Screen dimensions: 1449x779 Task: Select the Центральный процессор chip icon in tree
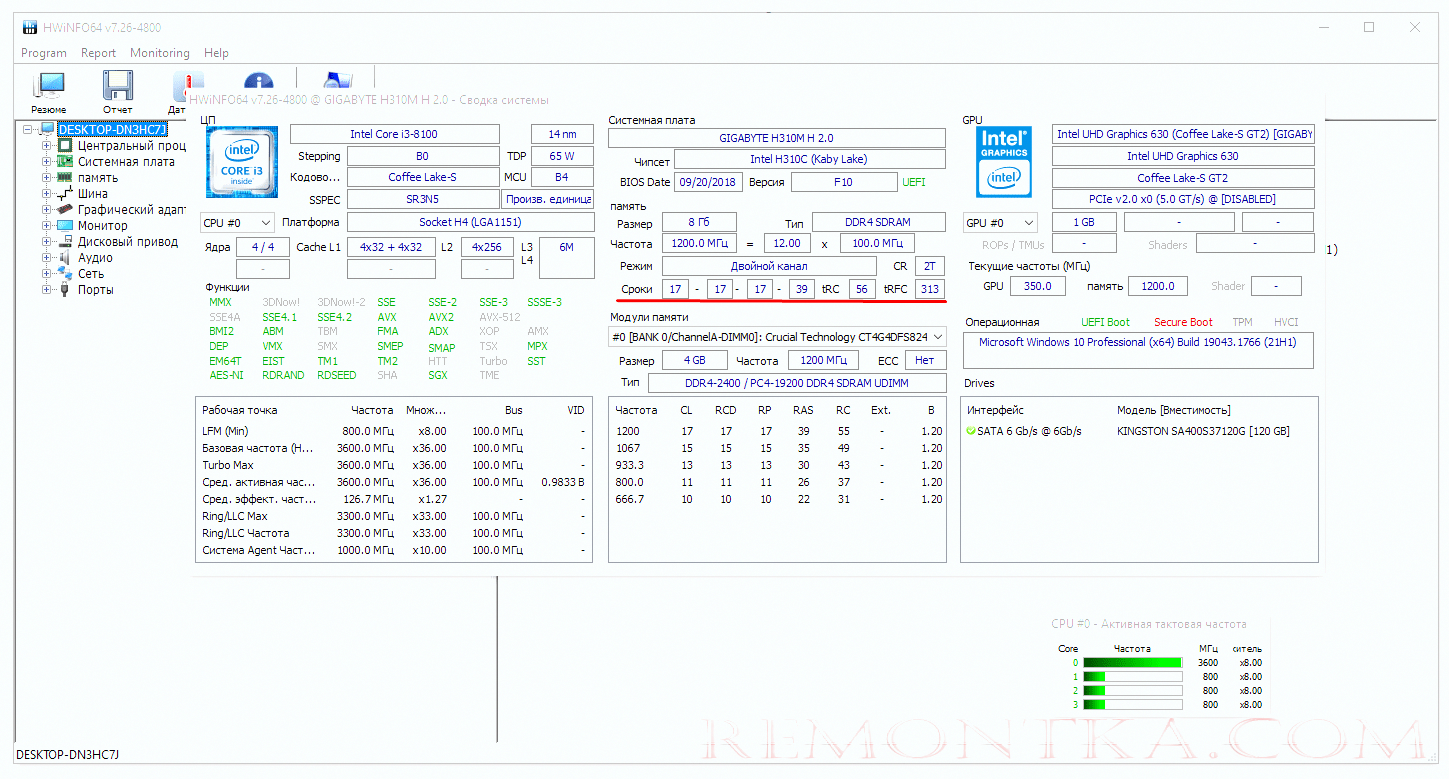[x=65, y=146]
